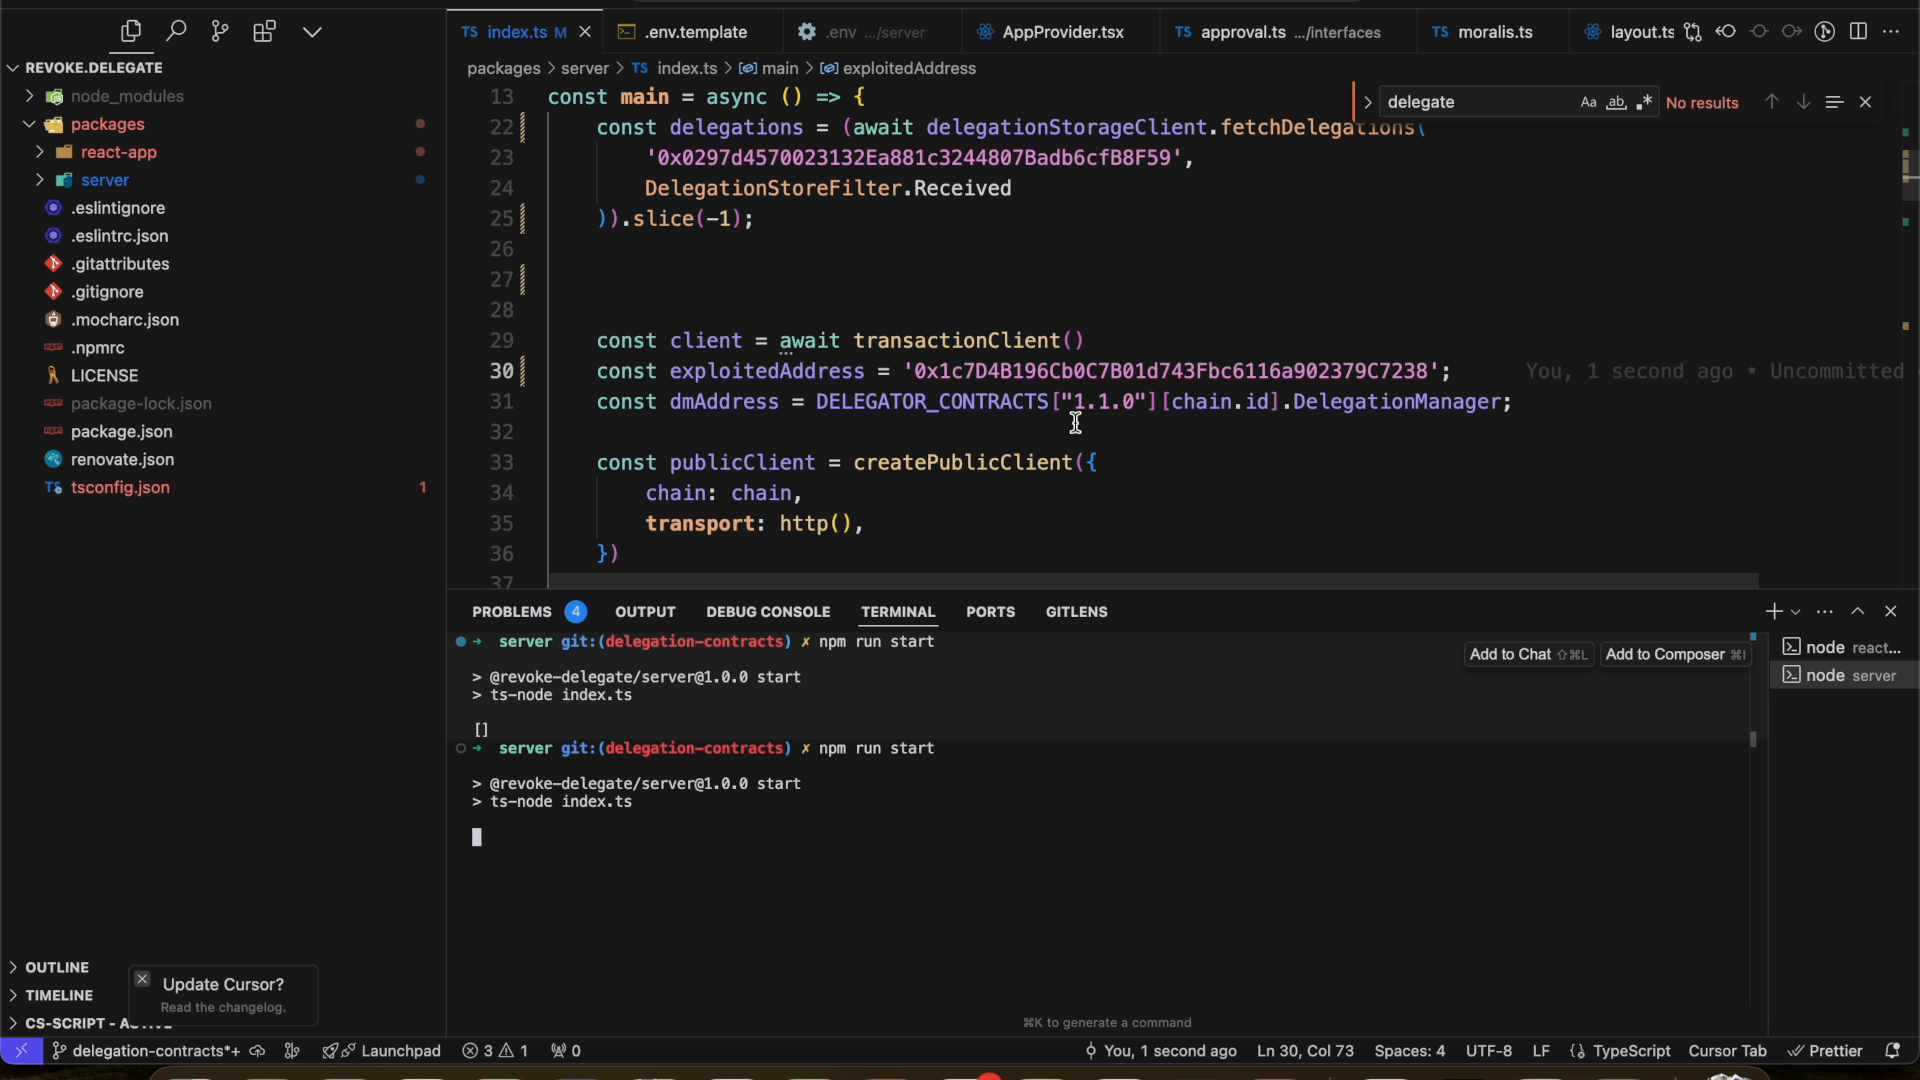
Task: Click the new terminal plus icon
Action: pos(1773,611)
